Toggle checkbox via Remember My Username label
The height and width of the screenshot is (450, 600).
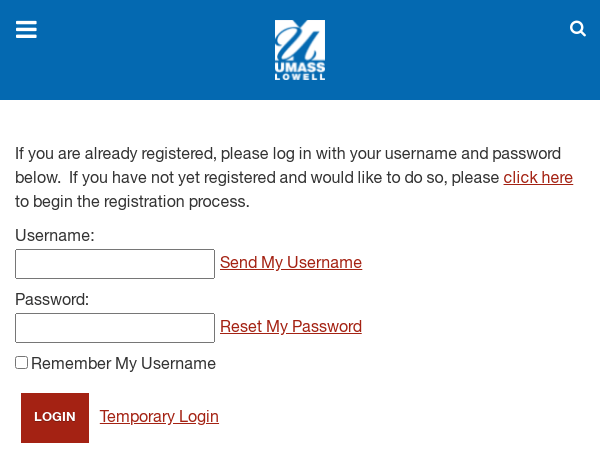[123, 364]
